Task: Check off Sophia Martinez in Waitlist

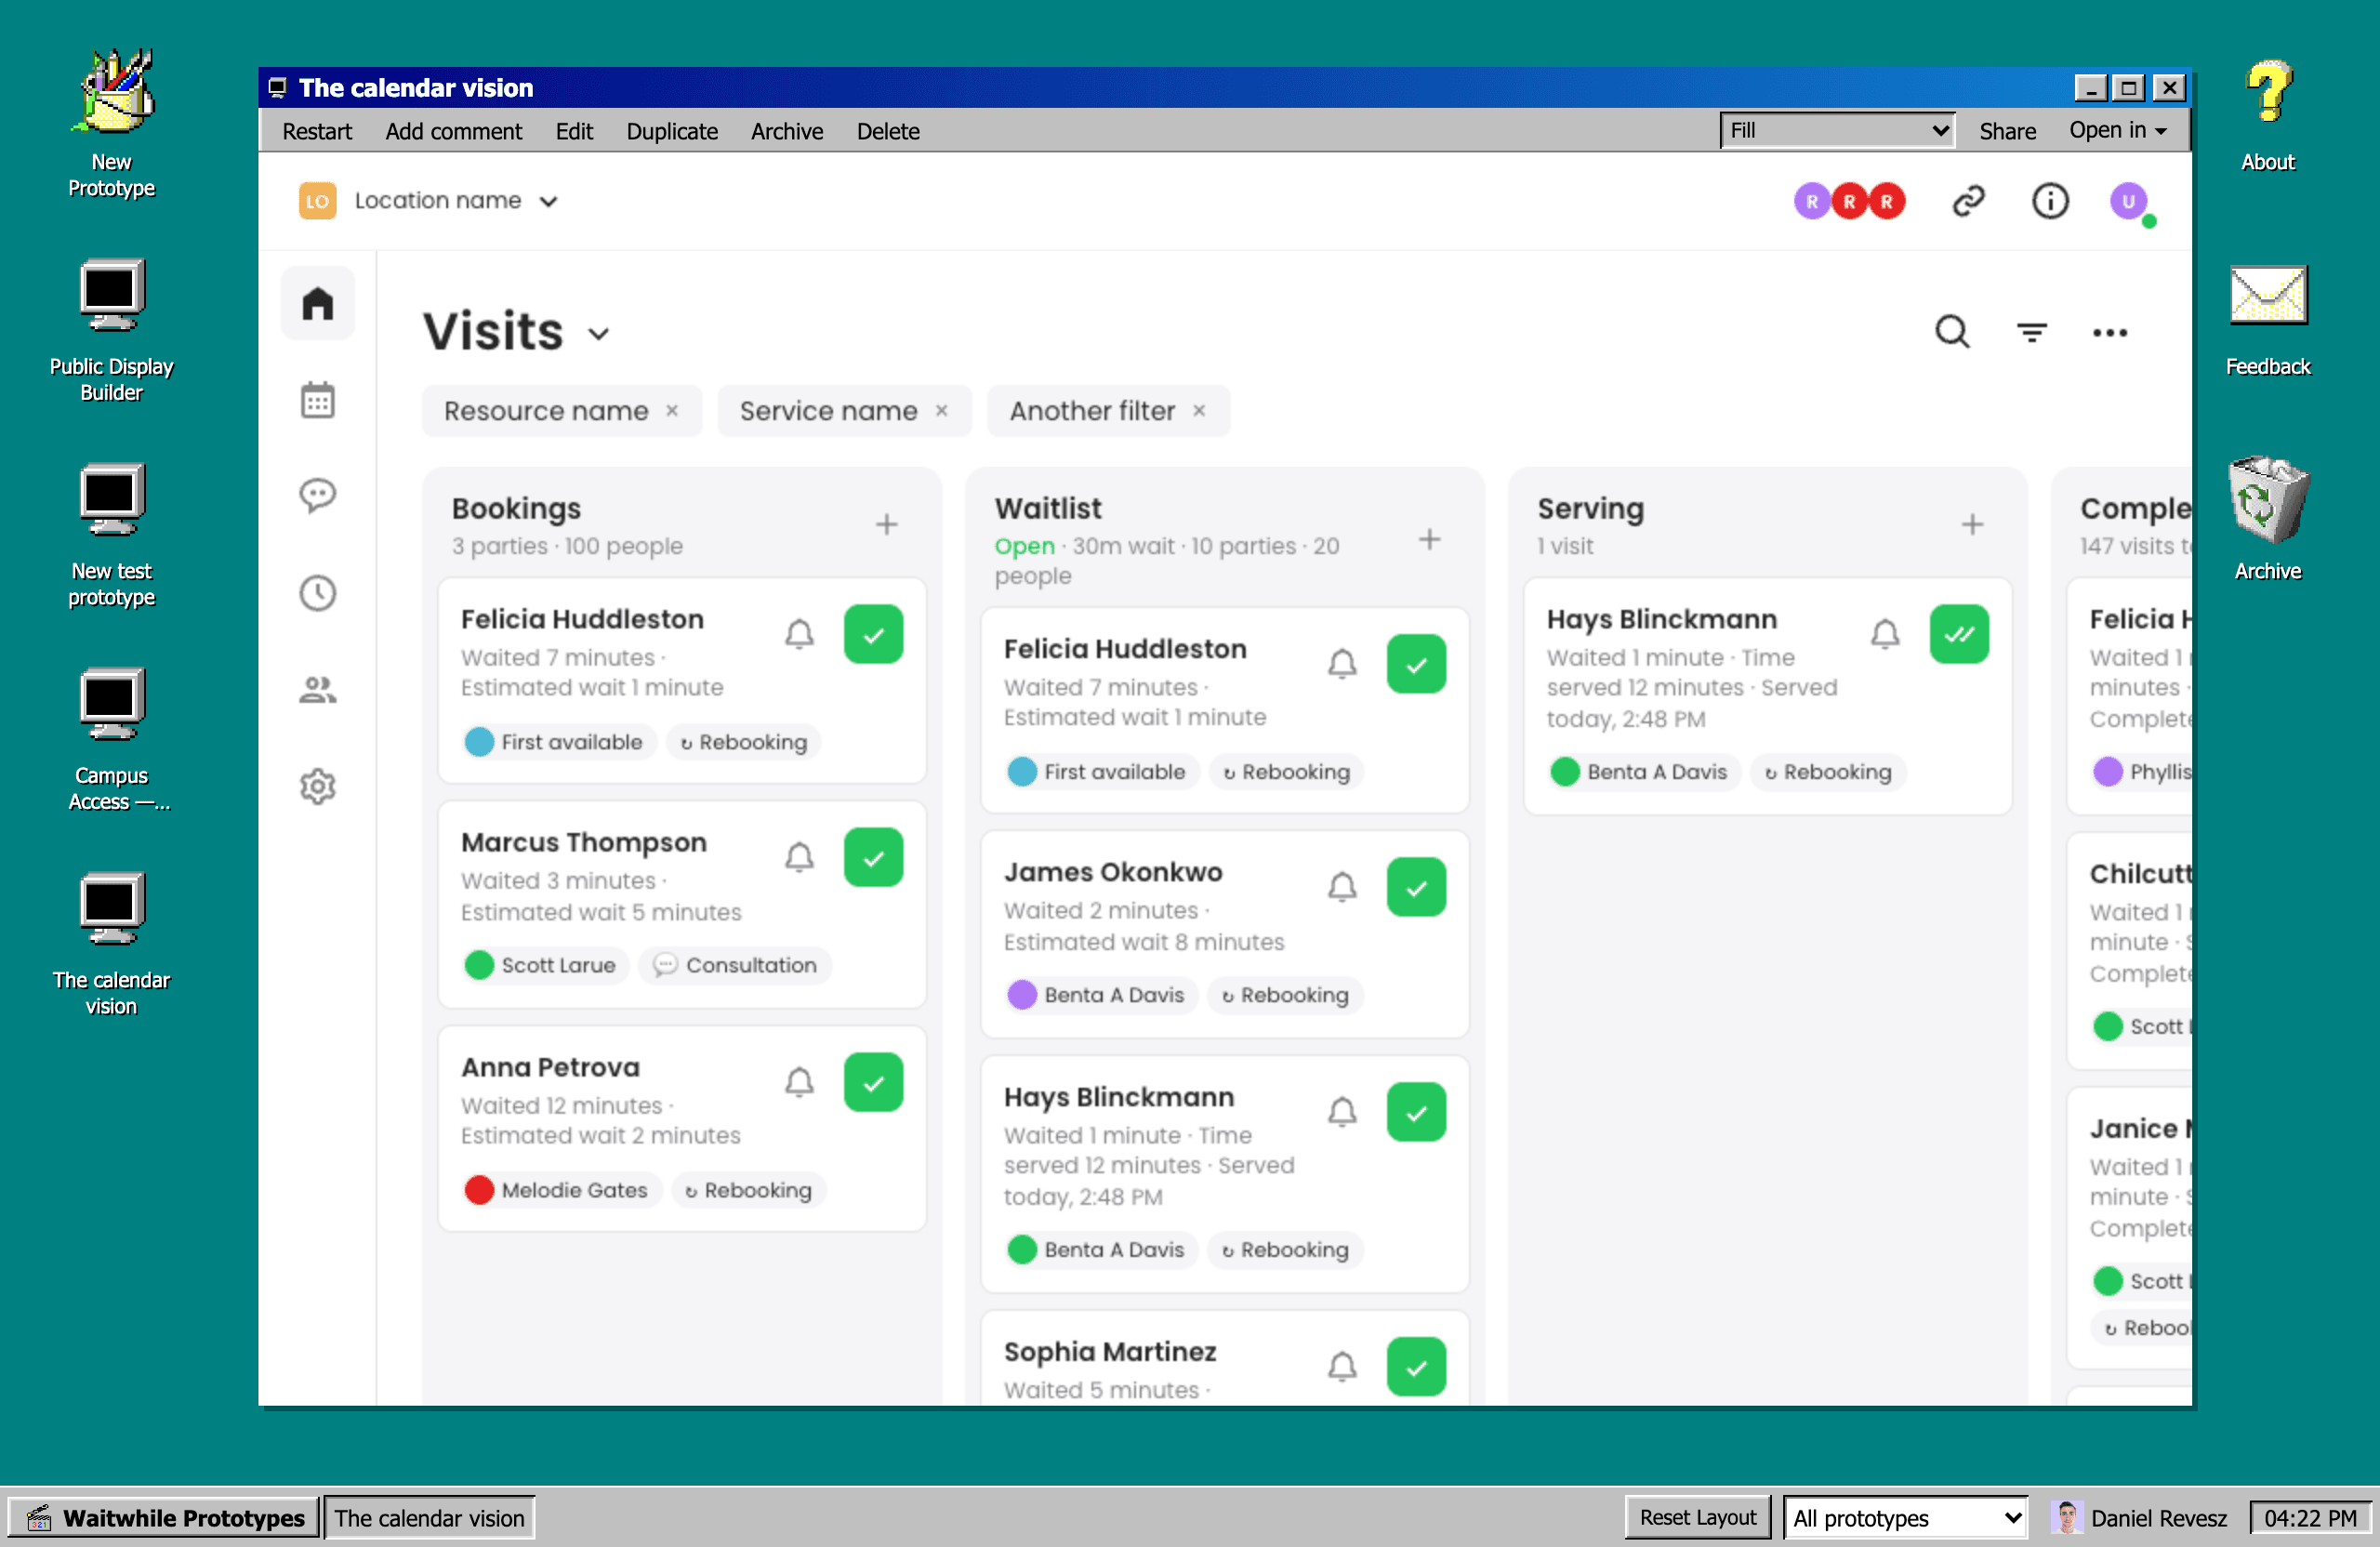Action: [1416, 1366]
